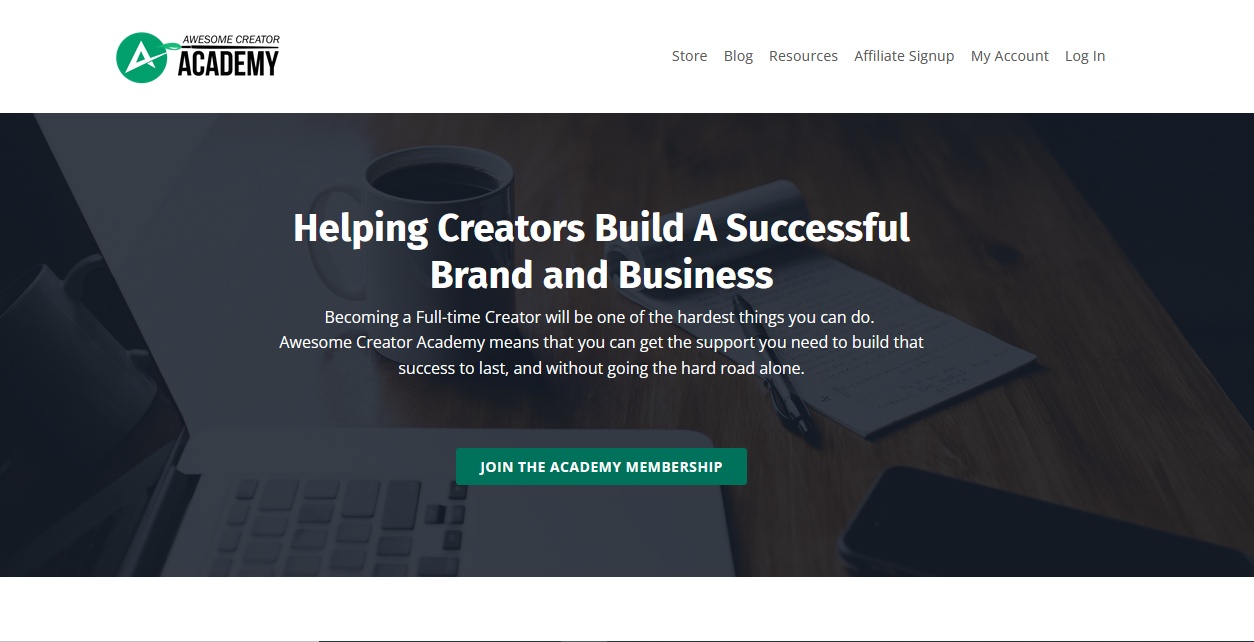The image size is (1254, 642).
Task: Open the Affiliate Signup link
Action: pyautogui.click(x=904, y=56)
